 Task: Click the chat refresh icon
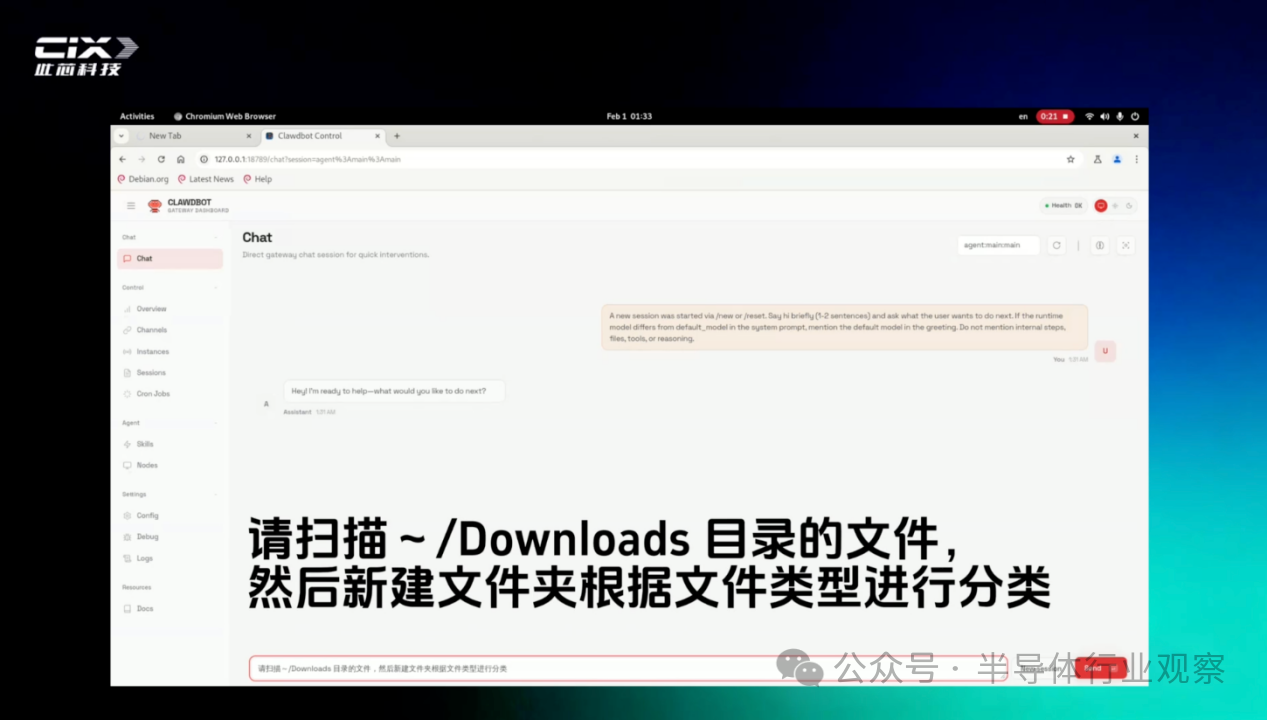1056,245
